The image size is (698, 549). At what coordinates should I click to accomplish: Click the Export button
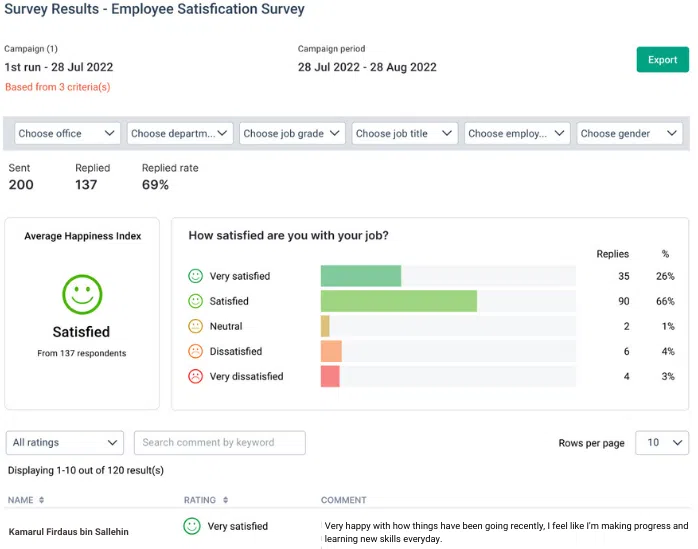(662, 60)
